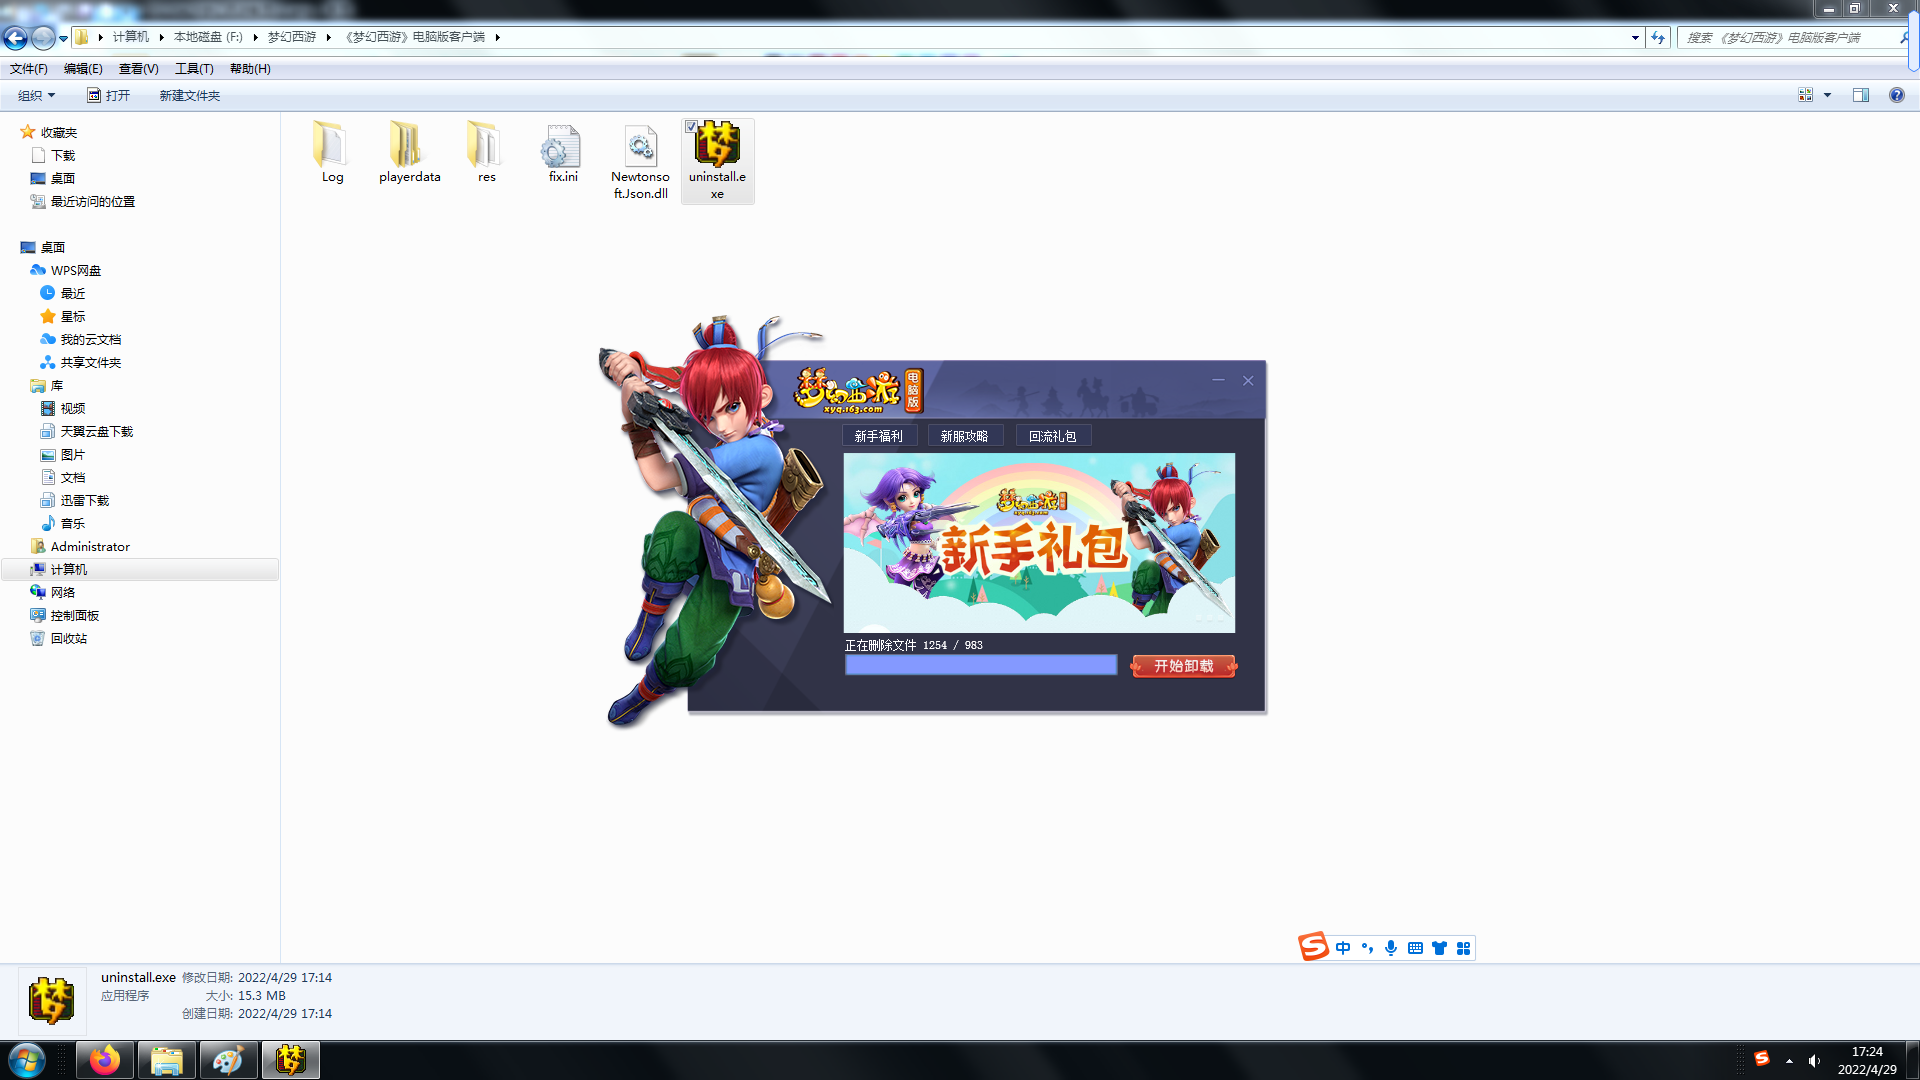
Task: Open the Log folder
Action: (332, 152)
